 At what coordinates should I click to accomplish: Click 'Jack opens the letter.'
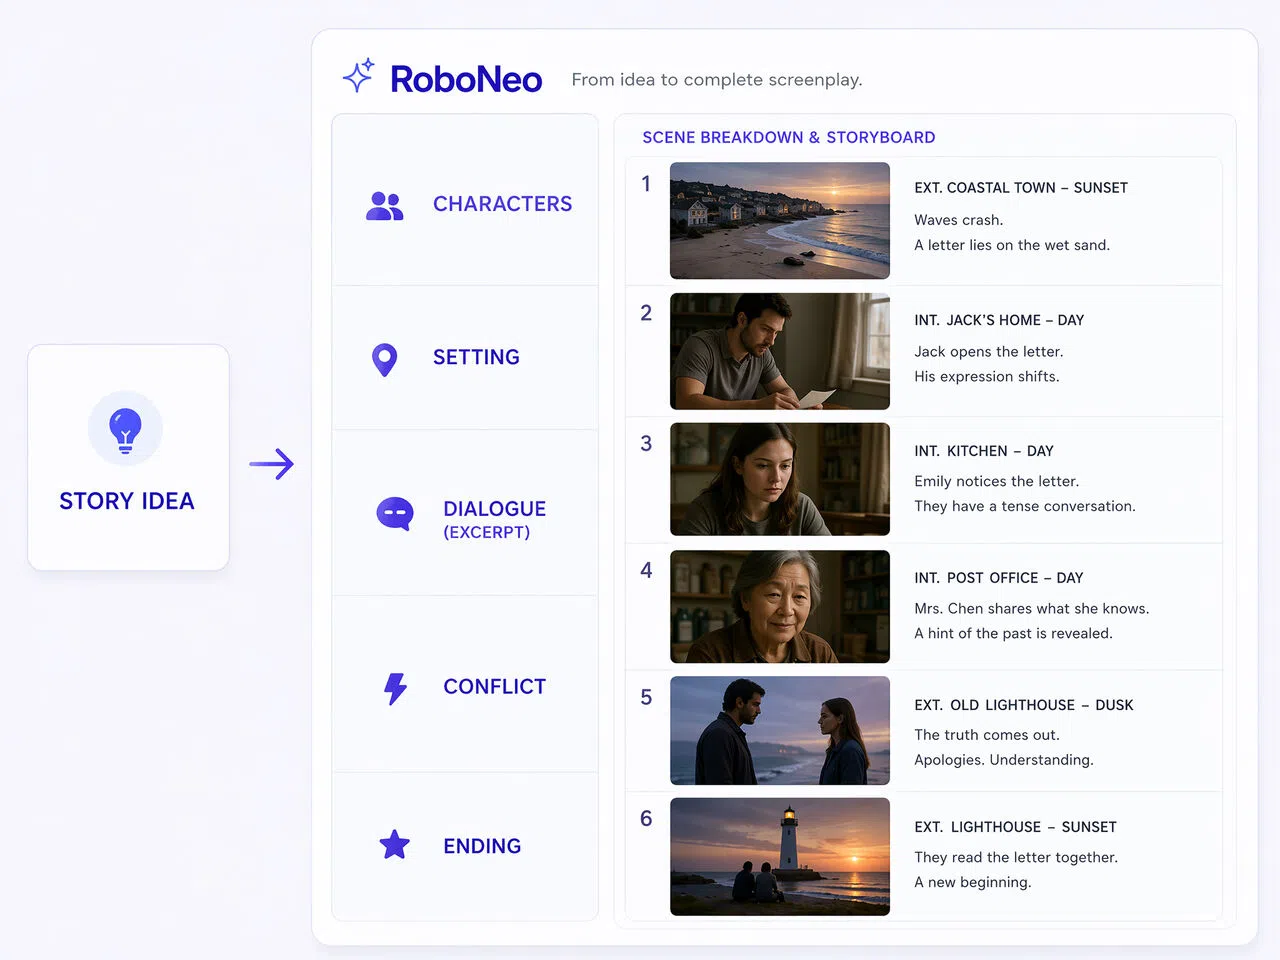[989, 352]
